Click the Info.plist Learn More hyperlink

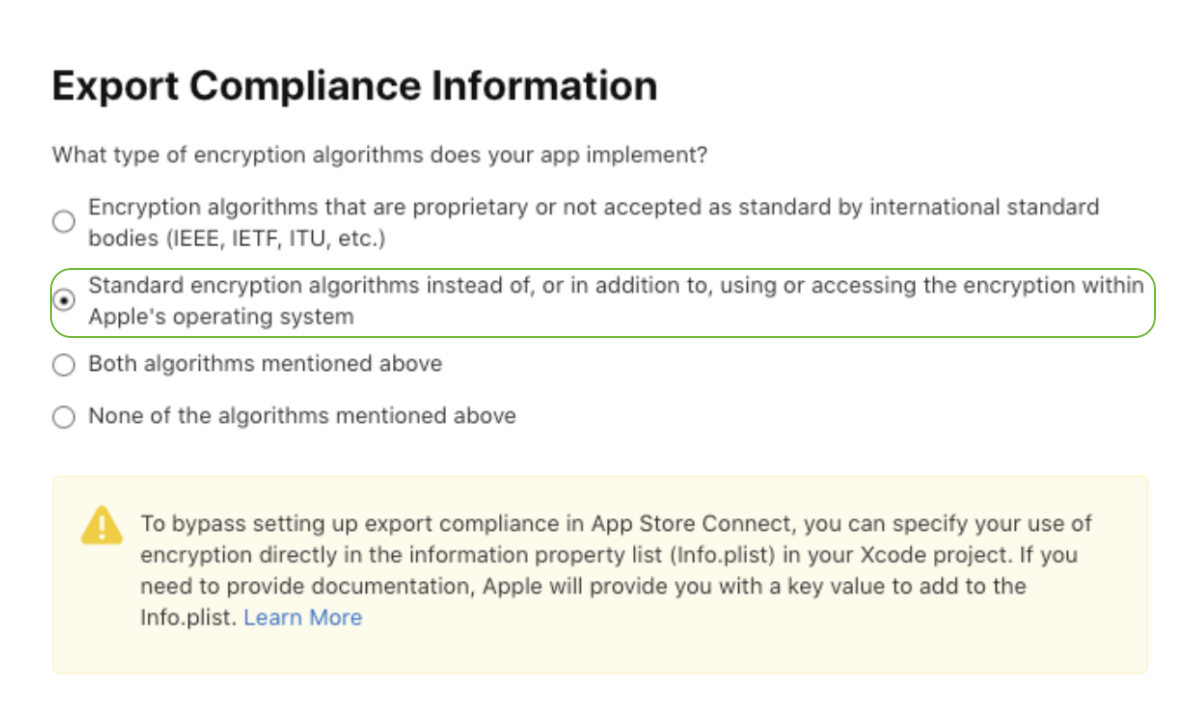click(302, 617)
